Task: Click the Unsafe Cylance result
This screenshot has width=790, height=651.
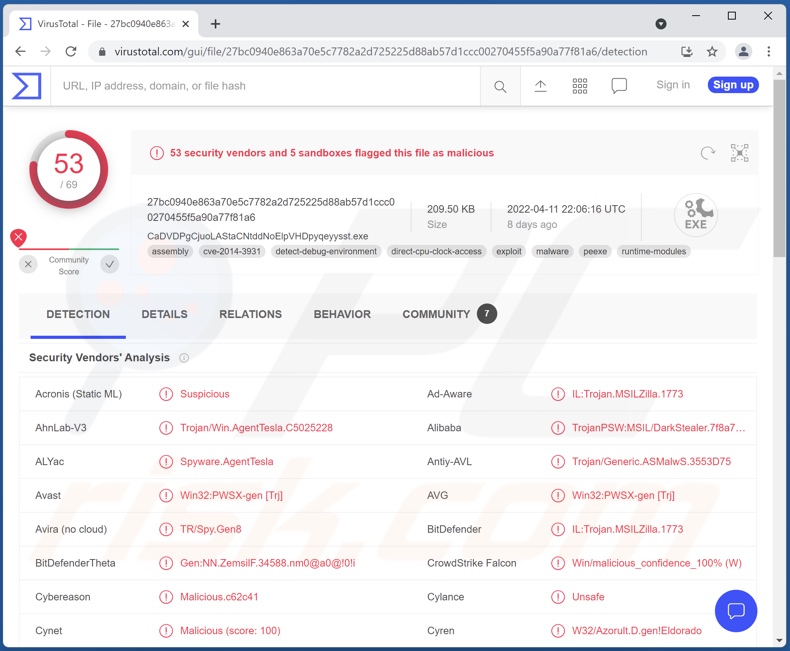Action: (588, 597)
